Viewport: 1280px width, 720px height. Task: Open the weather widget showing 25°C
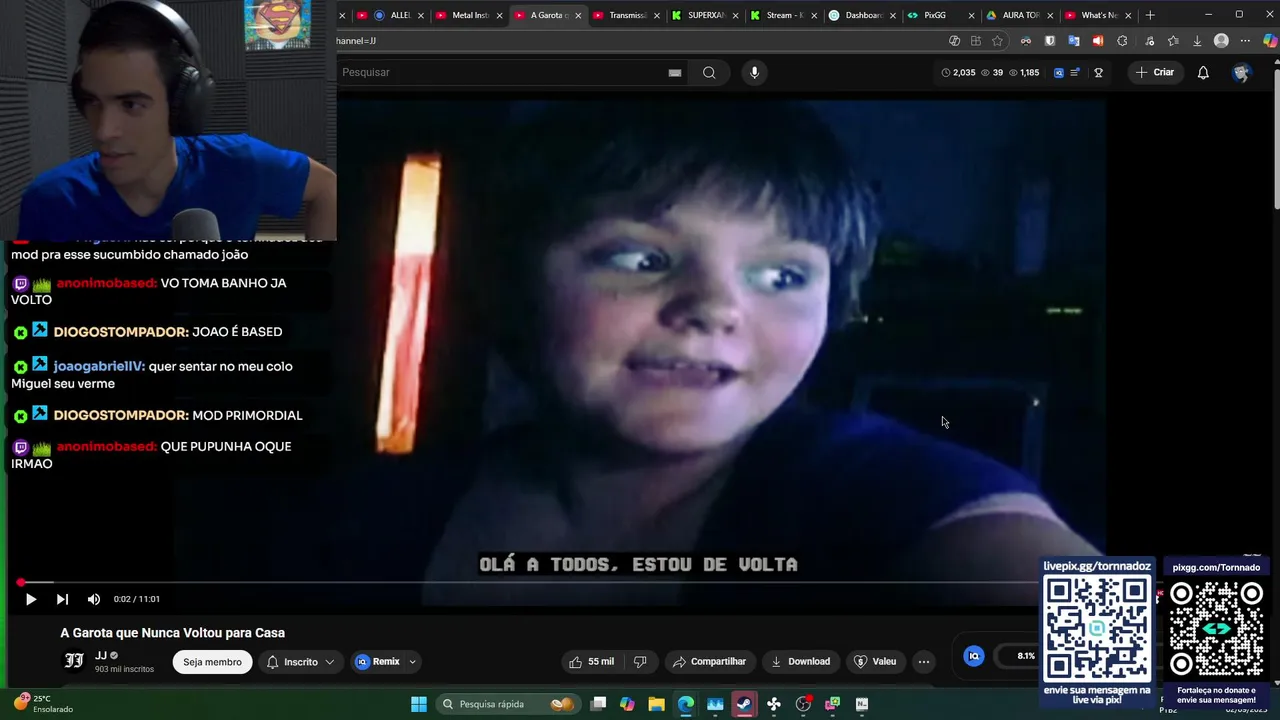click(x=42, y=704)
